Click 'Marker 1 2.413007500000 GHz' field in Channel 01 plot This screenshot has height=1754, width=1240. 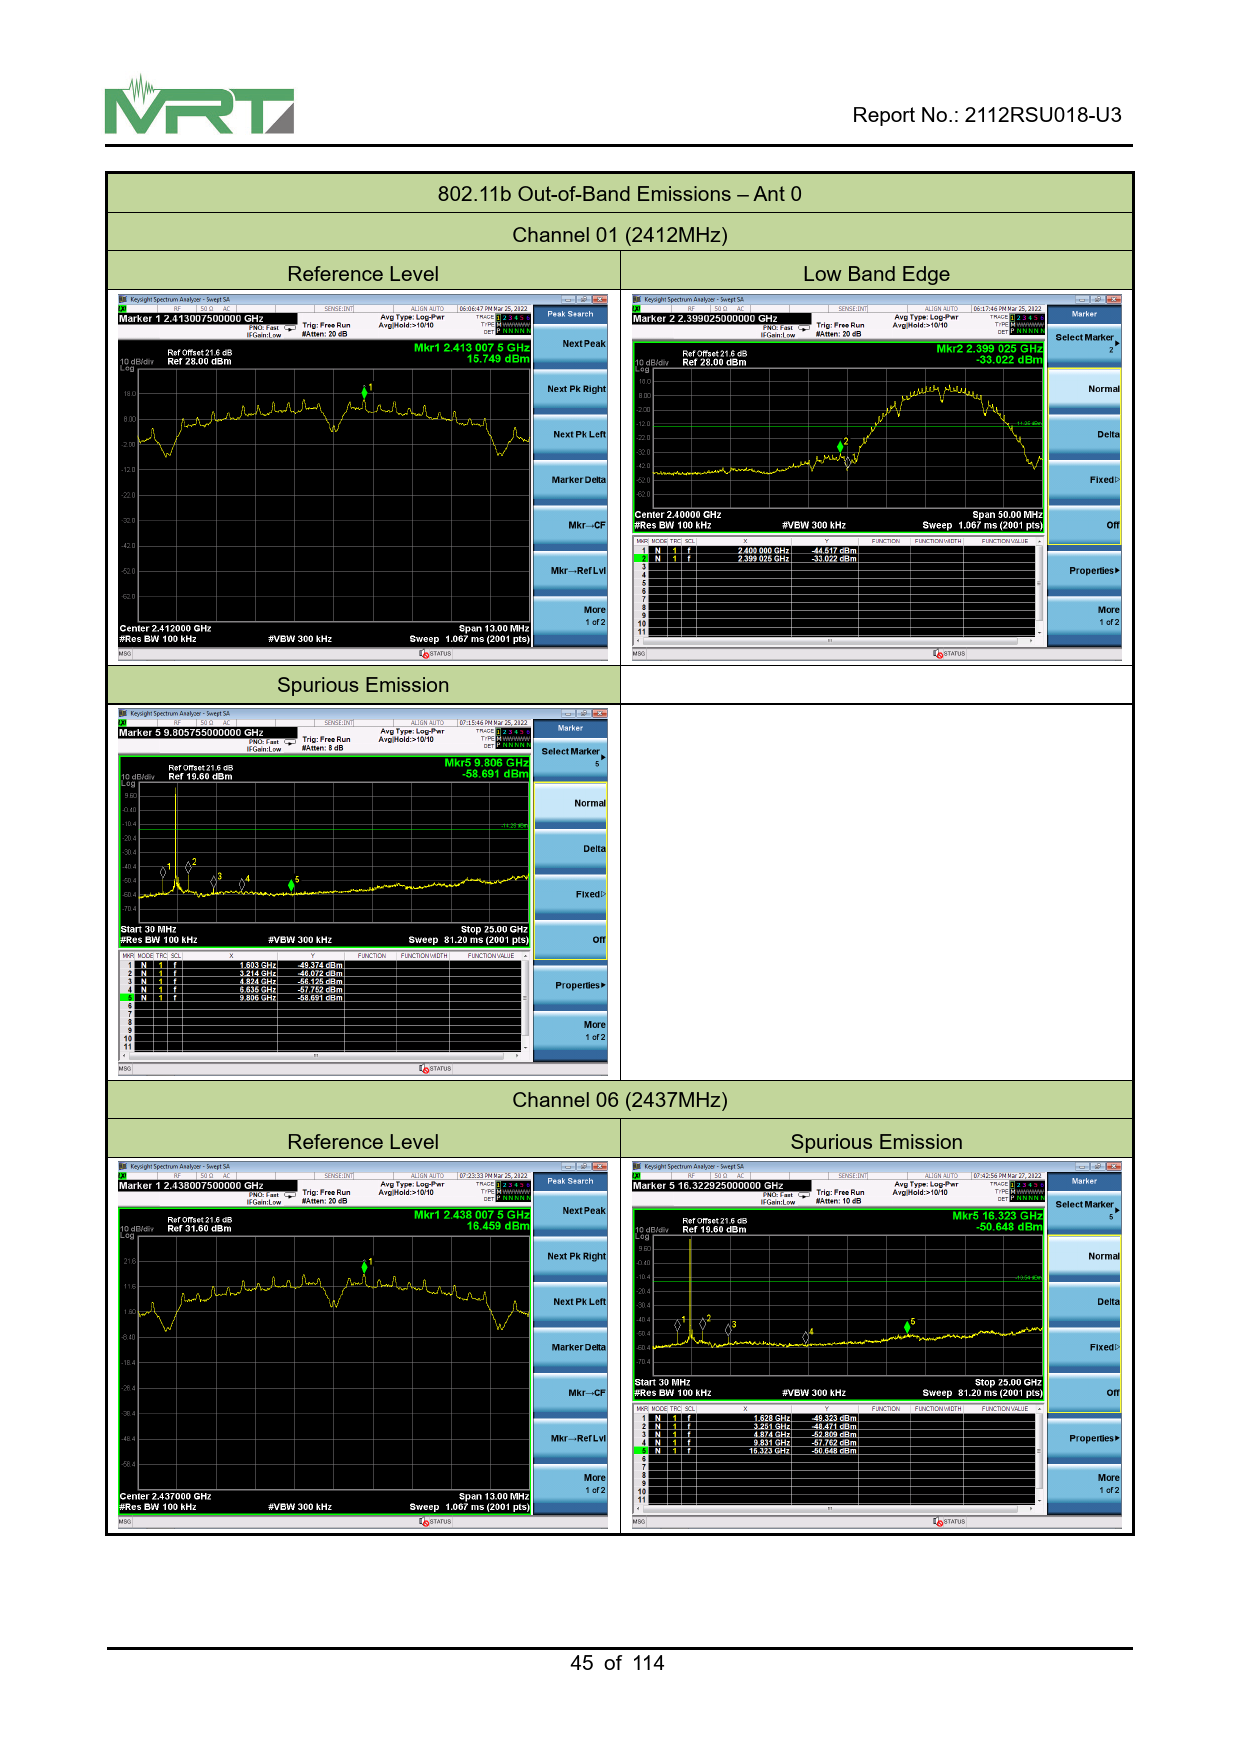click(x=207, y=319)
